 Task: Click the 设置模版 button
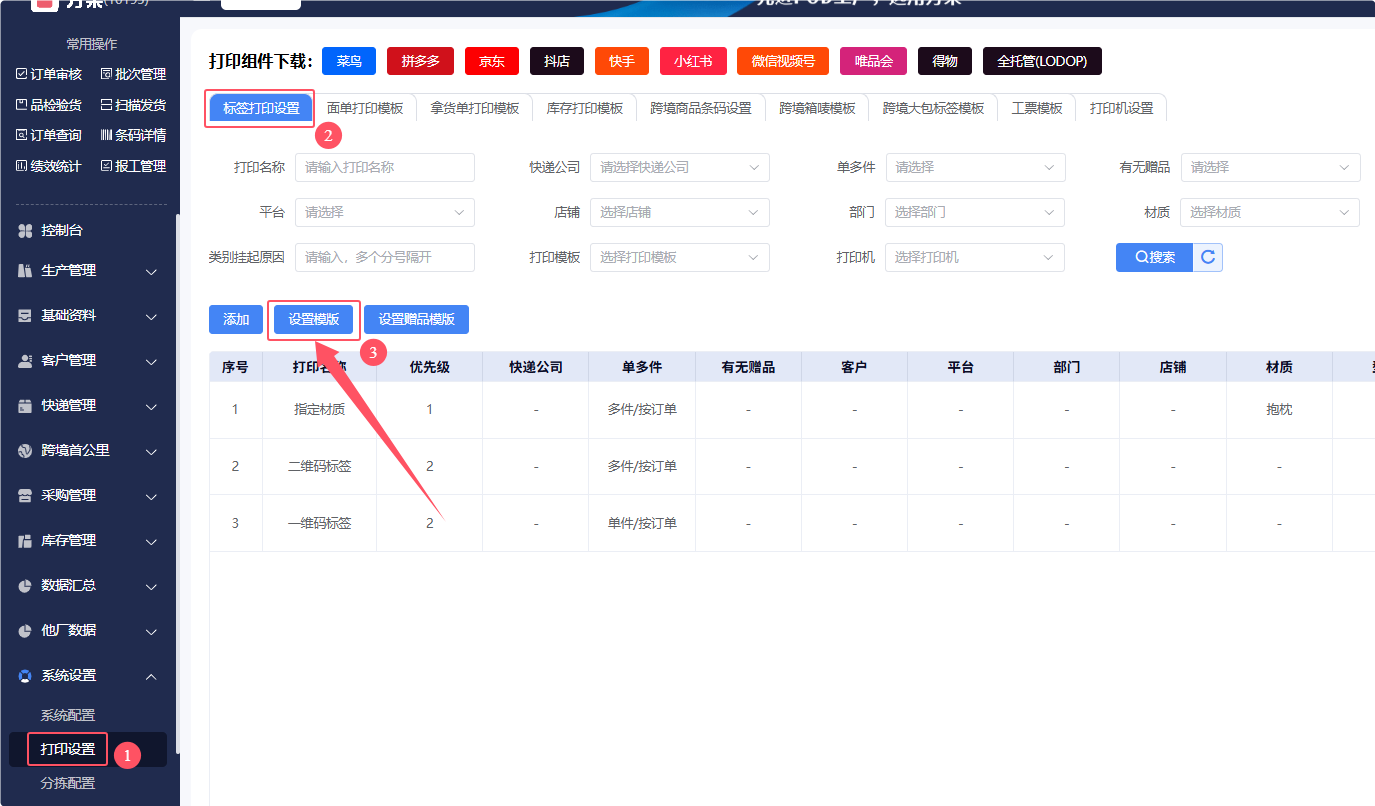314,319
